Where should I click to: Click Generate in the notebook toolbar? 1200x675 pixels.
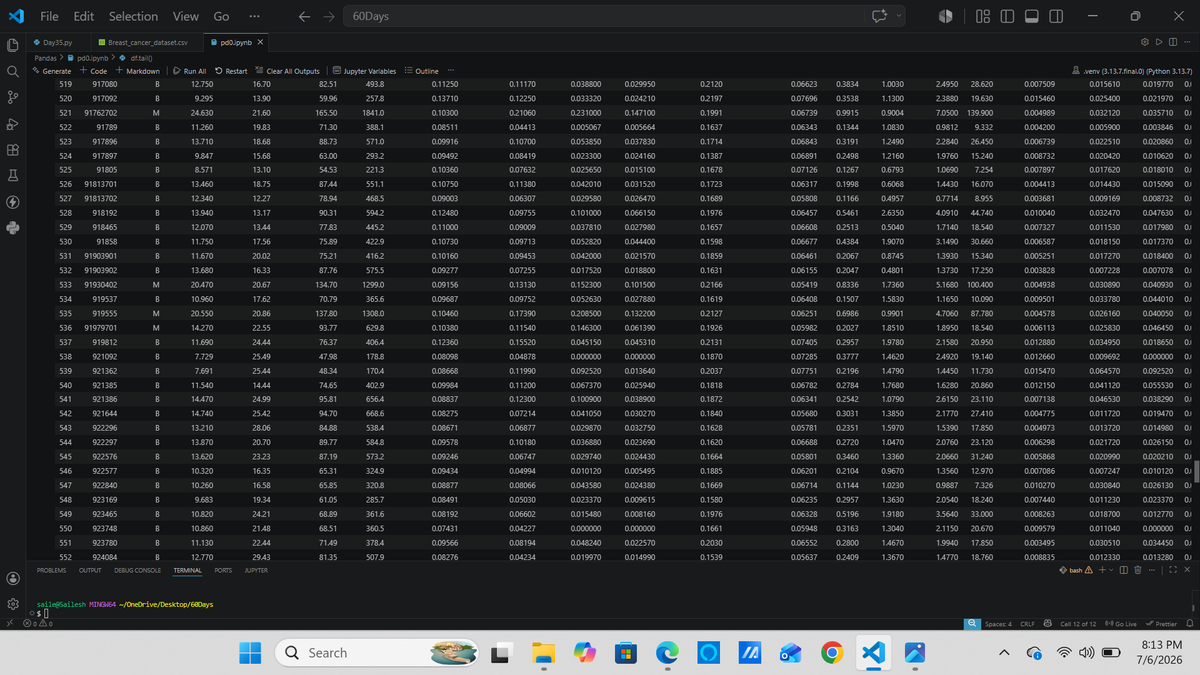[52, 71]
